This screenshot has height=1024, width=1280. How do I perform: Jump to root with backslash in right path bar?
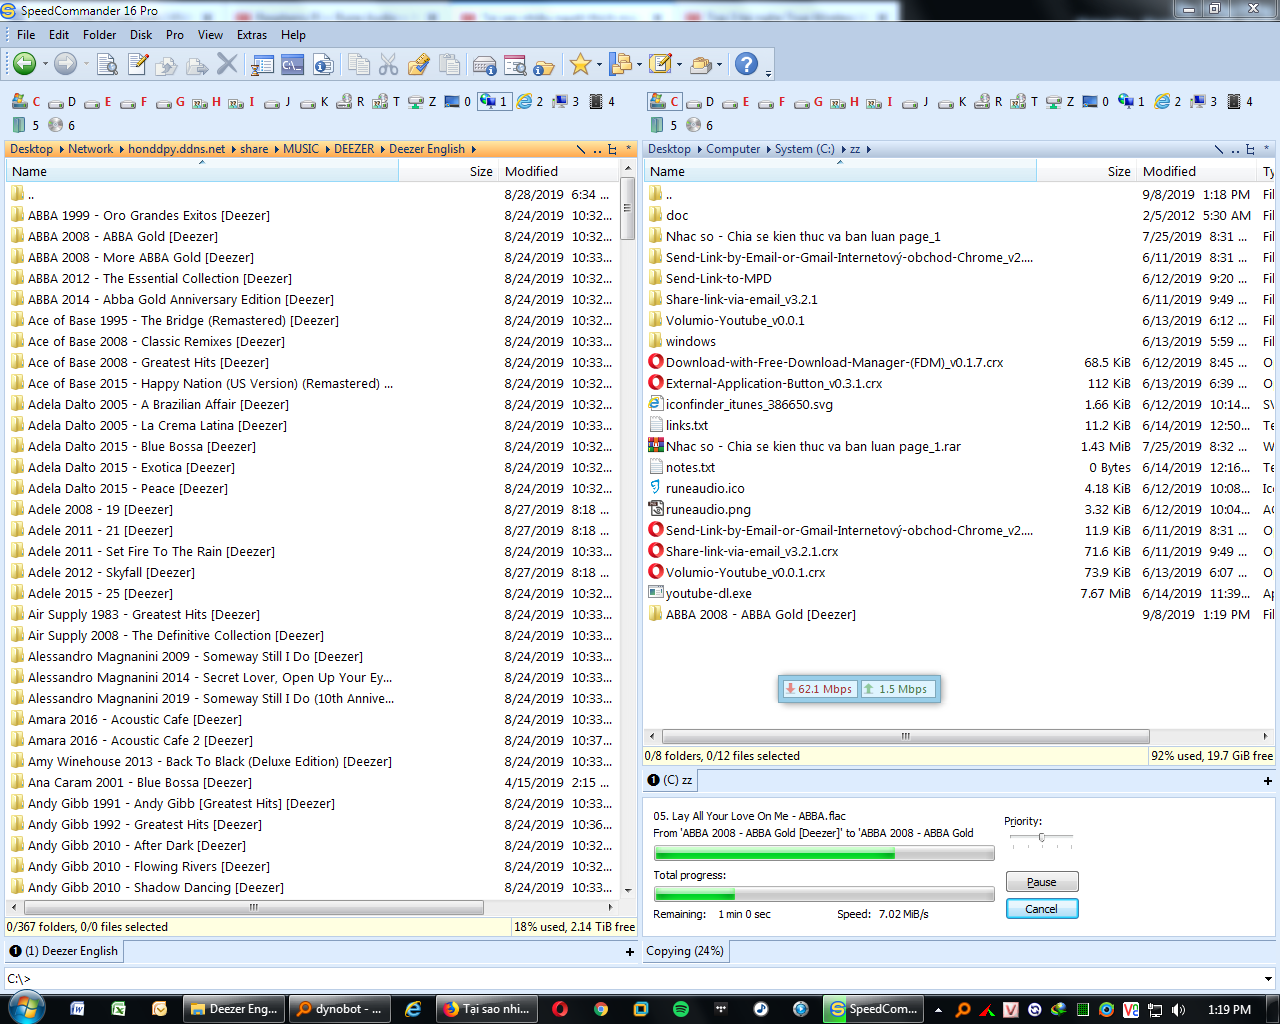coord(1218,149)
